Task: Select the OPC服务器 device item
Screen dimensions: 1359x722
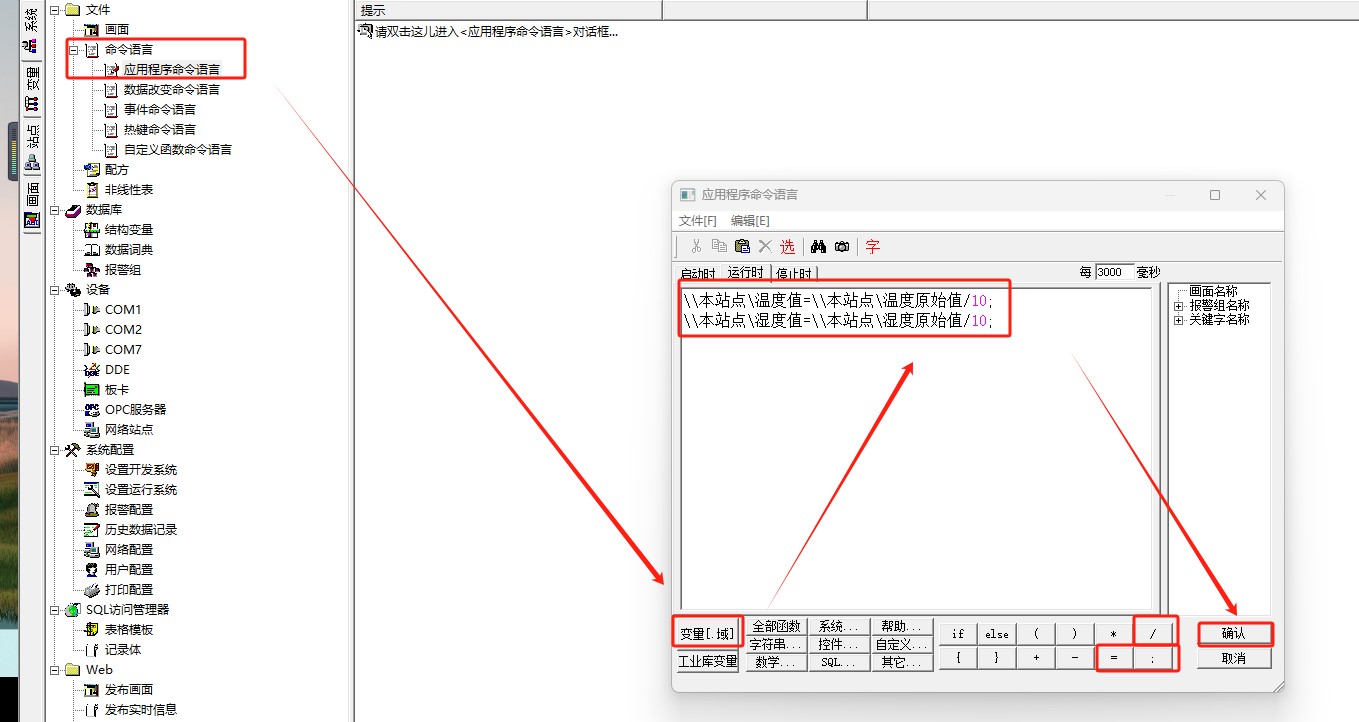Action: pyautogui.click(x=135, y=409)
